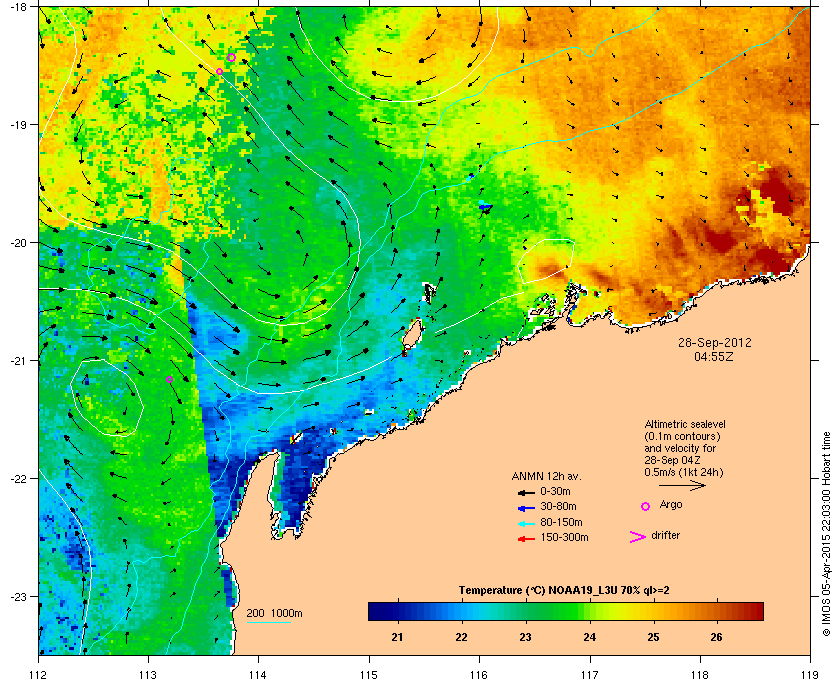The height and width of the screenshot is (680, 840).
Task: Click the 'ANMN 12h av.' legend heading
Action: (x=546, y=476)
